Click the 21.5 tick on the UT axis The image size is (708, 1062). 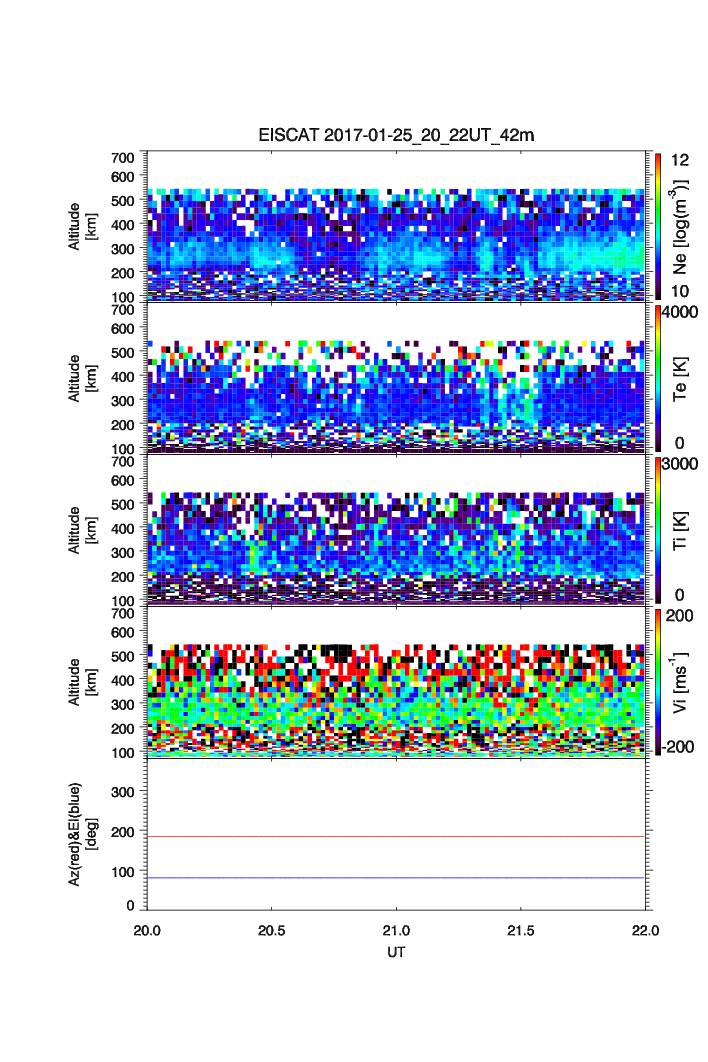point(521,930)
